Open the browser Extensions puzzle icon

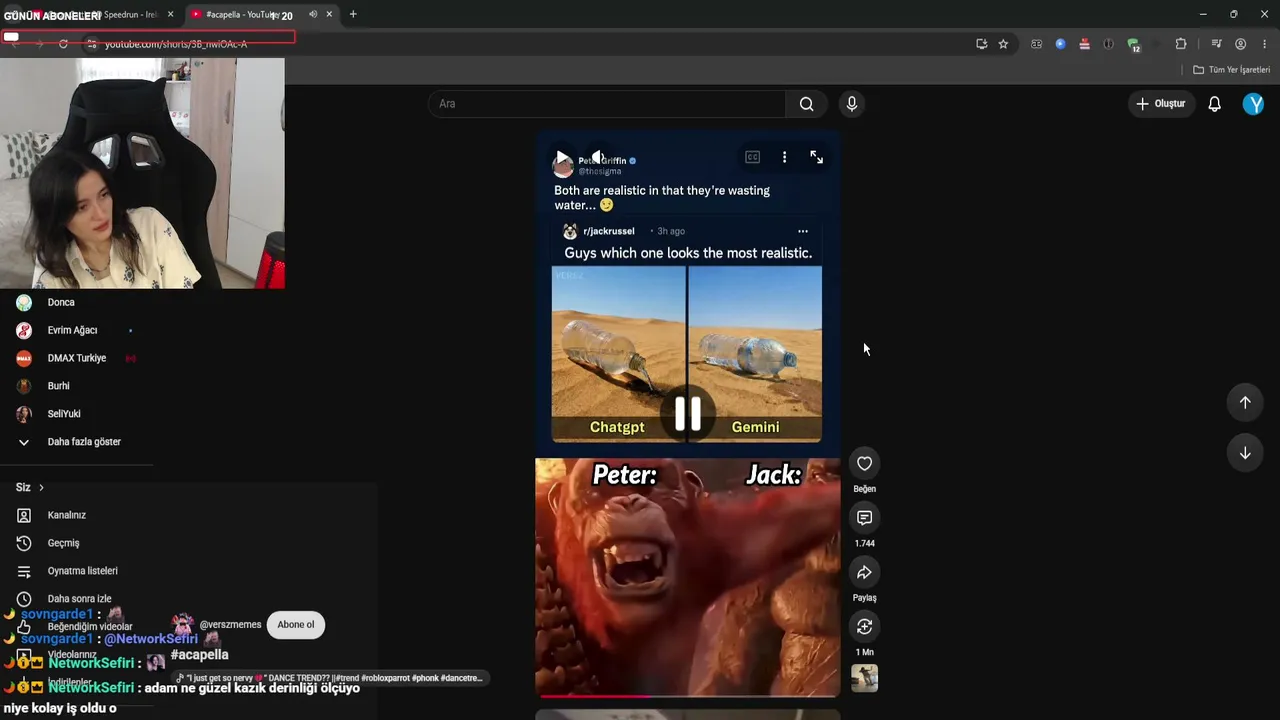pos(1181,44)
